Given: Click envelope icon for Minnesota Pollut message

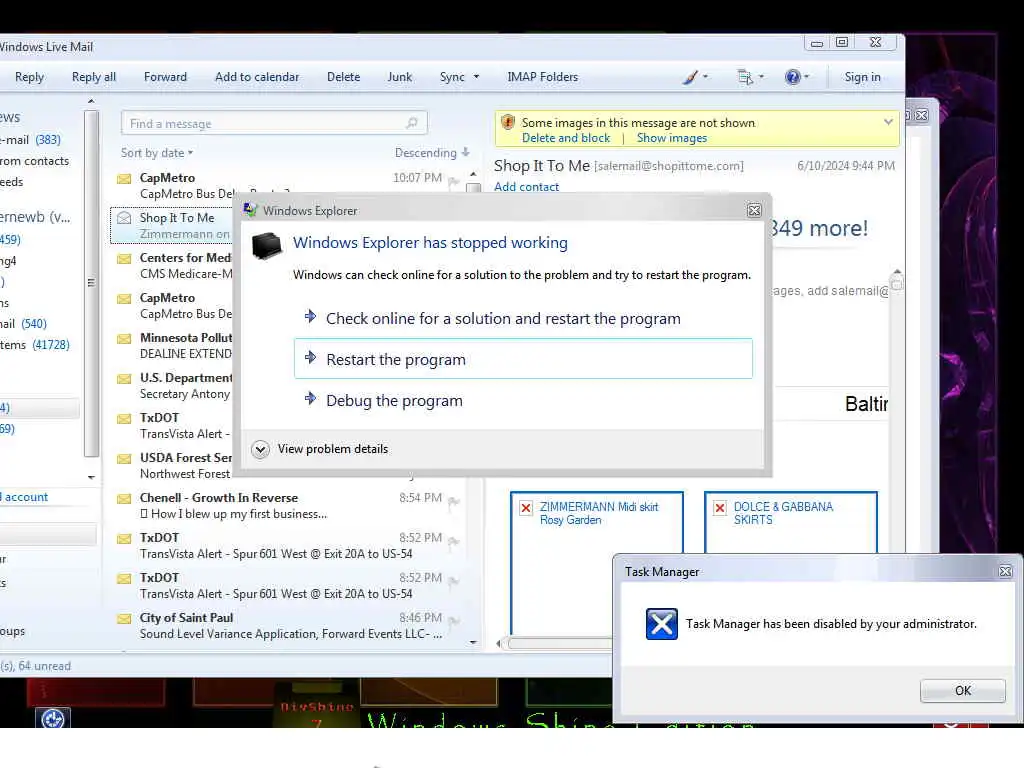Looking at the screenshot, I should (124, 338).
